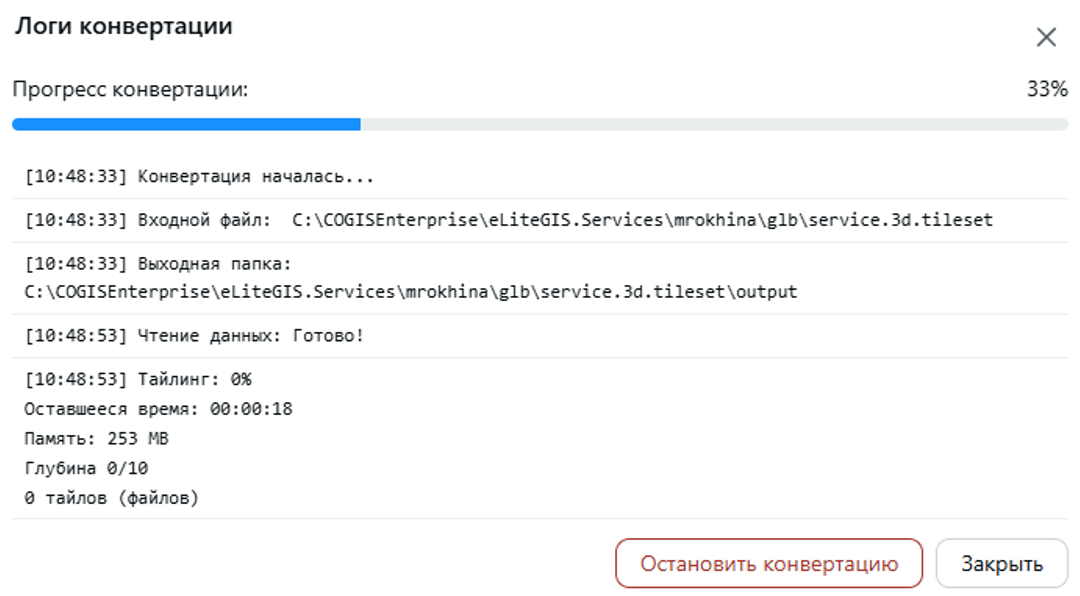This screenshot has height=596, width=1080.
Task: Click the blue filled progress bar portion
Action: [186, 124]
